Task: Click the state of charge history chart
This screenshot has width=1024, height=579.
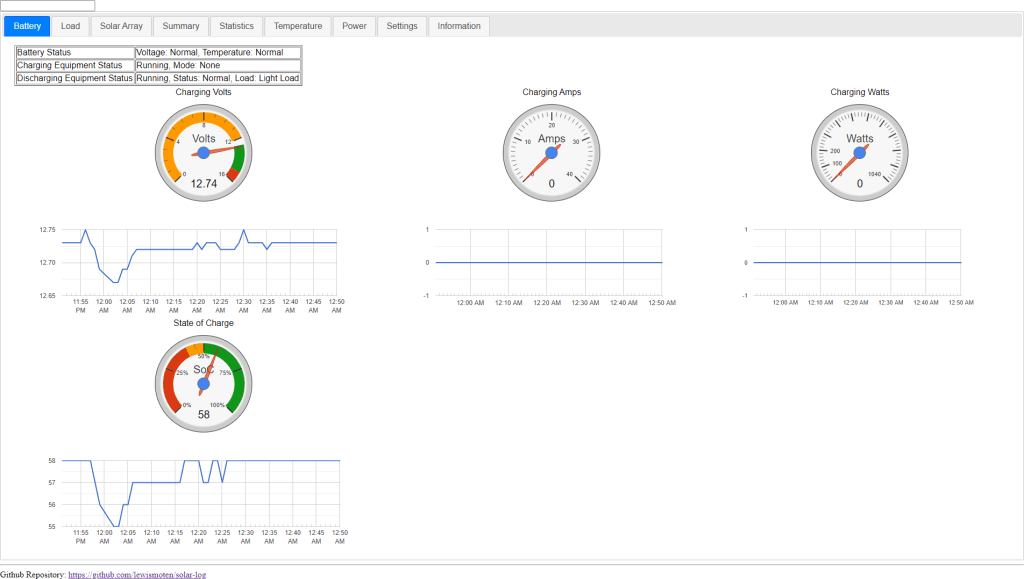Action: 200,492
